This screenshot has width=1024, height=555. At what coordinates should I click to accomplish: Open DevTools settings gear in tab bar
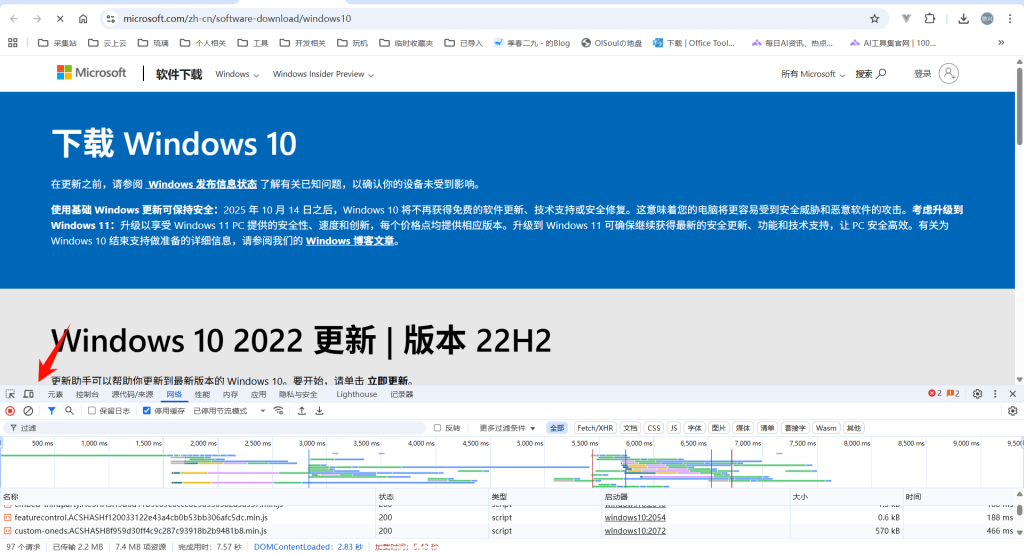977,394
